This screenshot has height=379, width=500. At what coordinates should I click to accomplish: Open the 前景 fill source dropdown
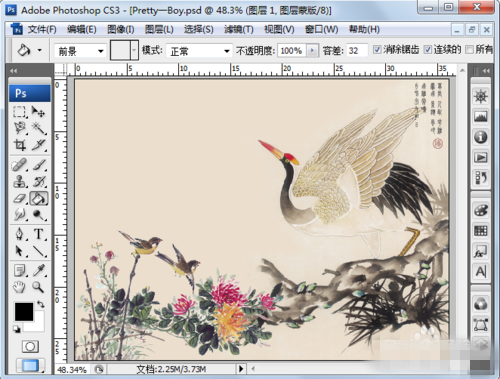point(80,51)
